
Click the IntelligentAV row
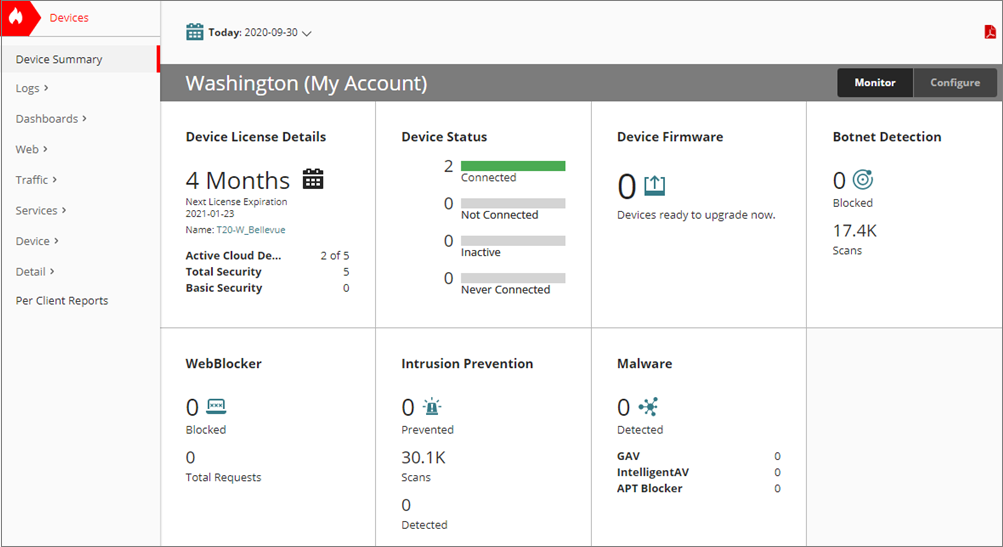pyautogui.click(x=699, y=472)
